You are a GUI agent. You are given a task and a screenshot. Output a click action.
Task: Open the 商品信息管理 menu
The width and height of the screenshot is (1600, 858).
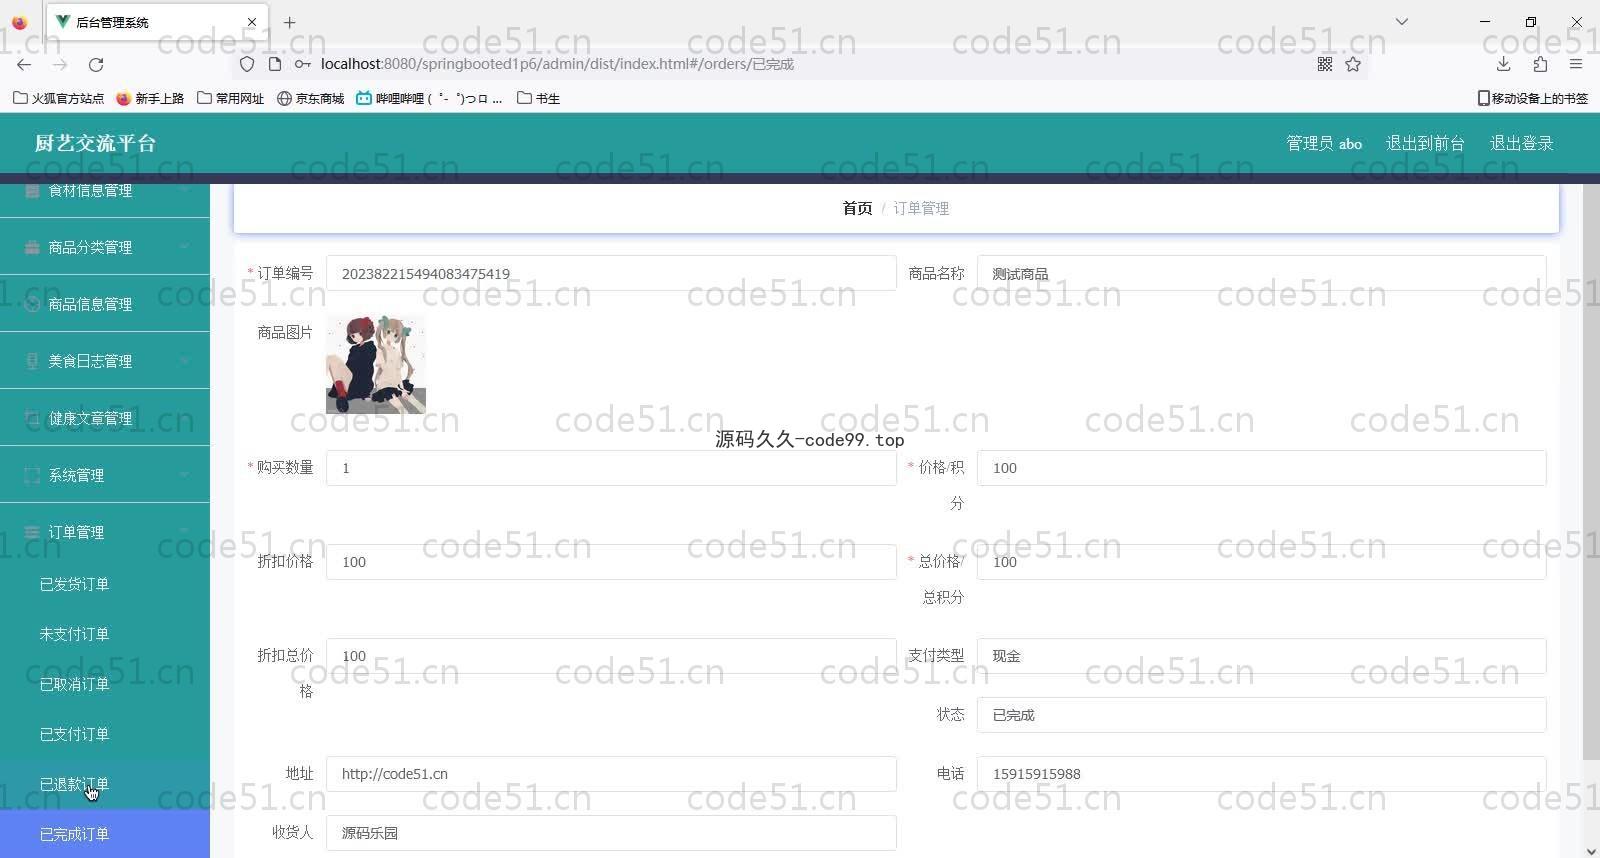[105, 304]
